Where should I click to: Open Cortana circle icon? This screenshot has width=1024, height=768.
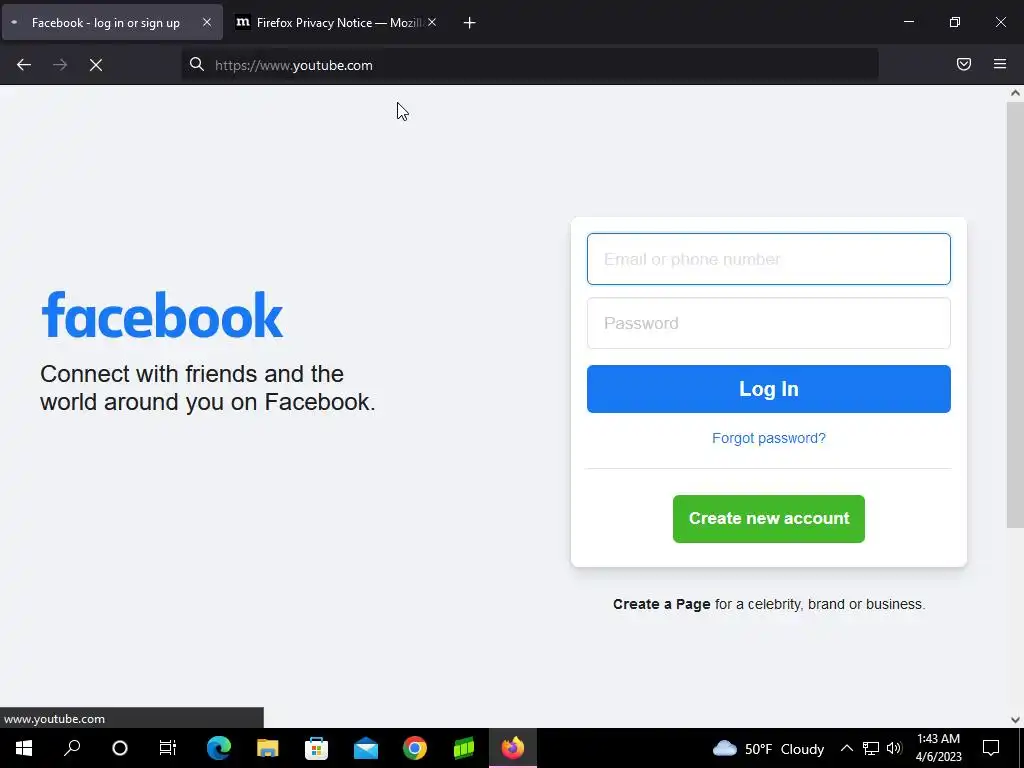120,748
